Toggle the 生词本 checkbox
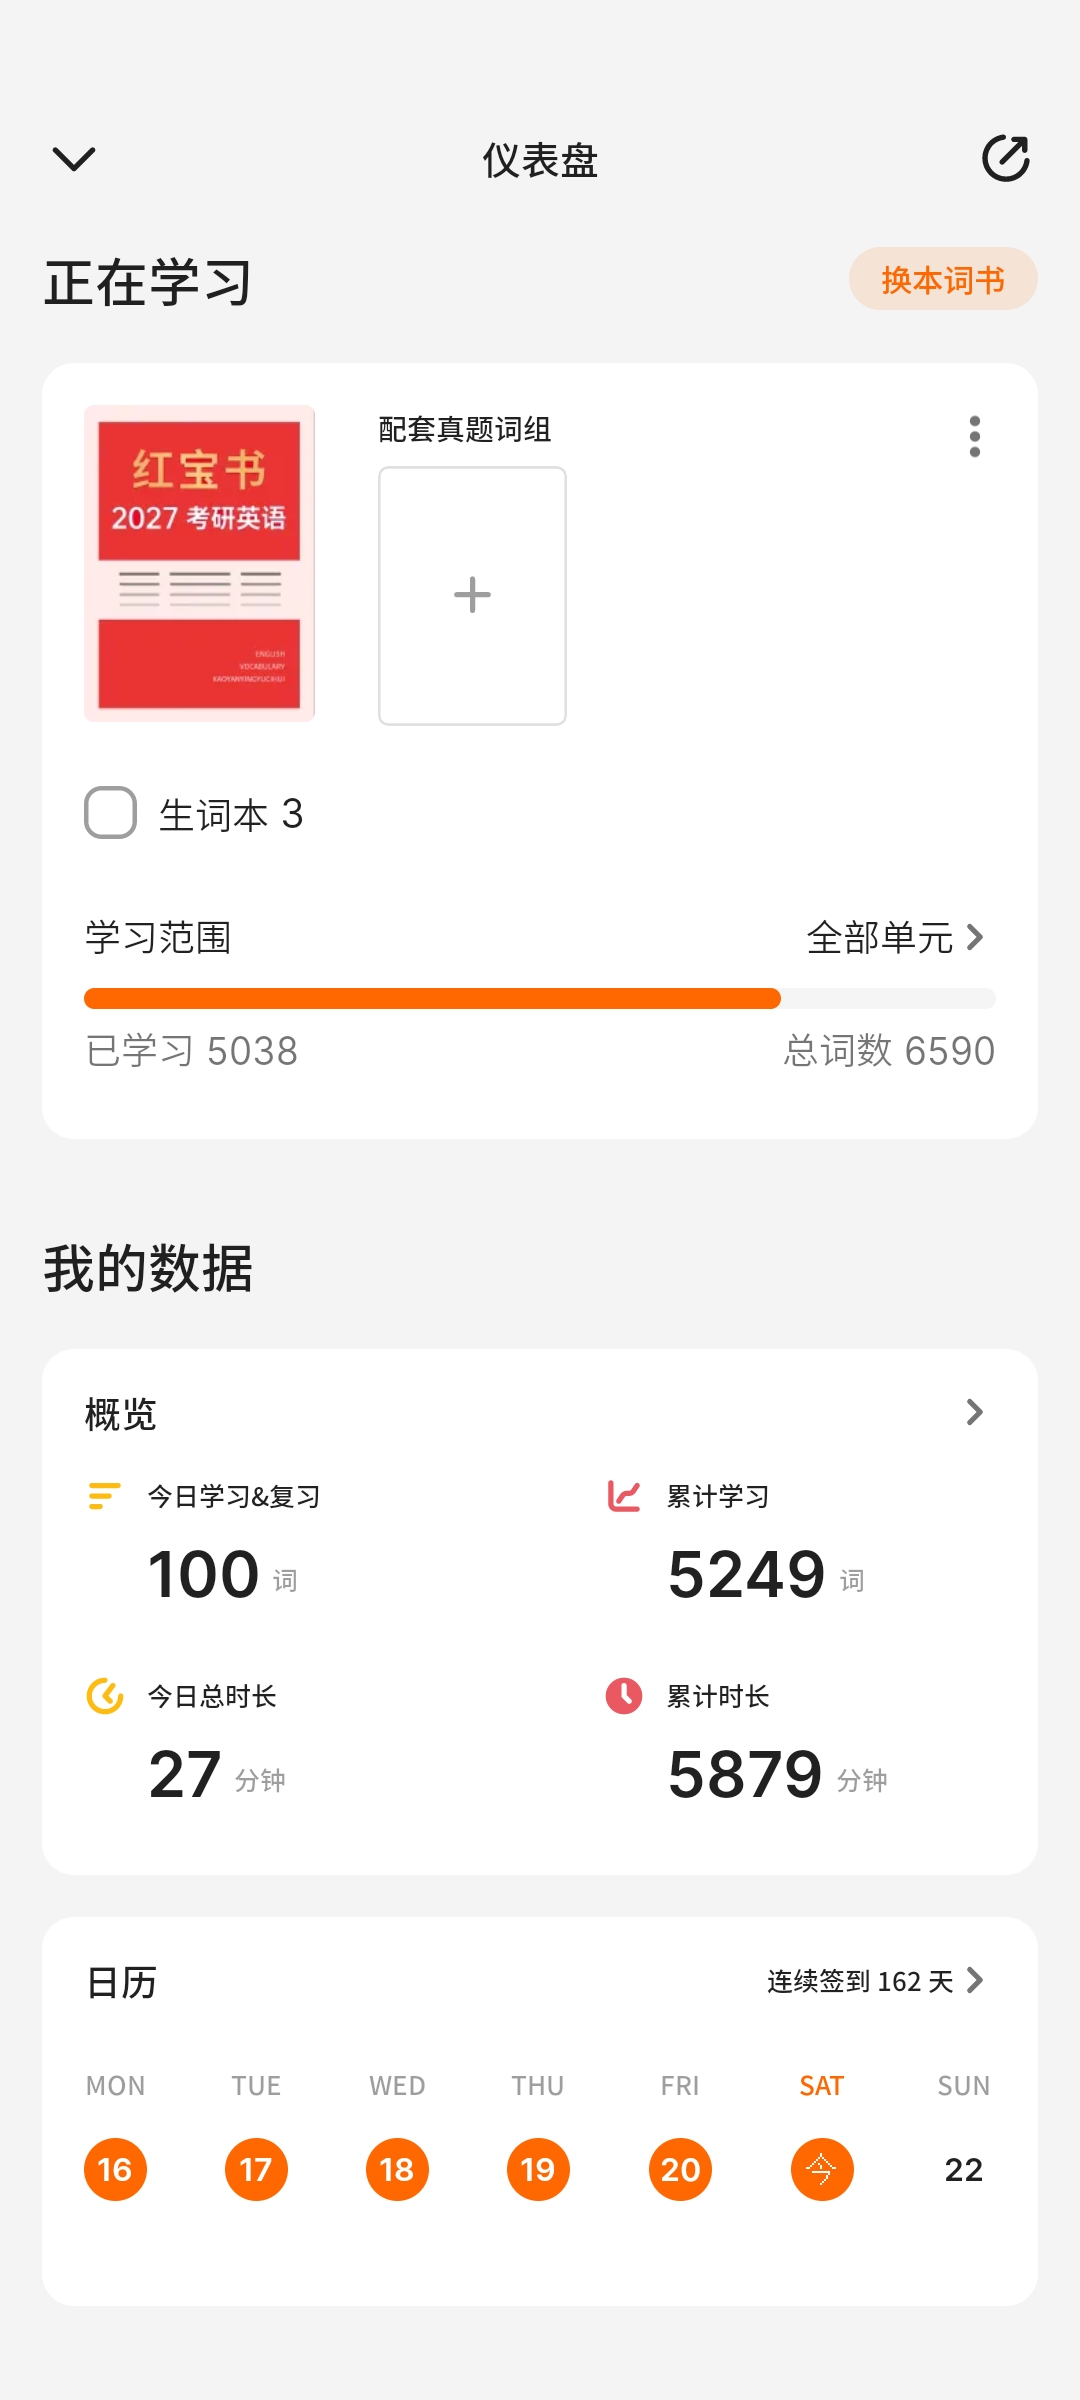This screenshot has height=2400, width=1080. click(x=111, y=813)
